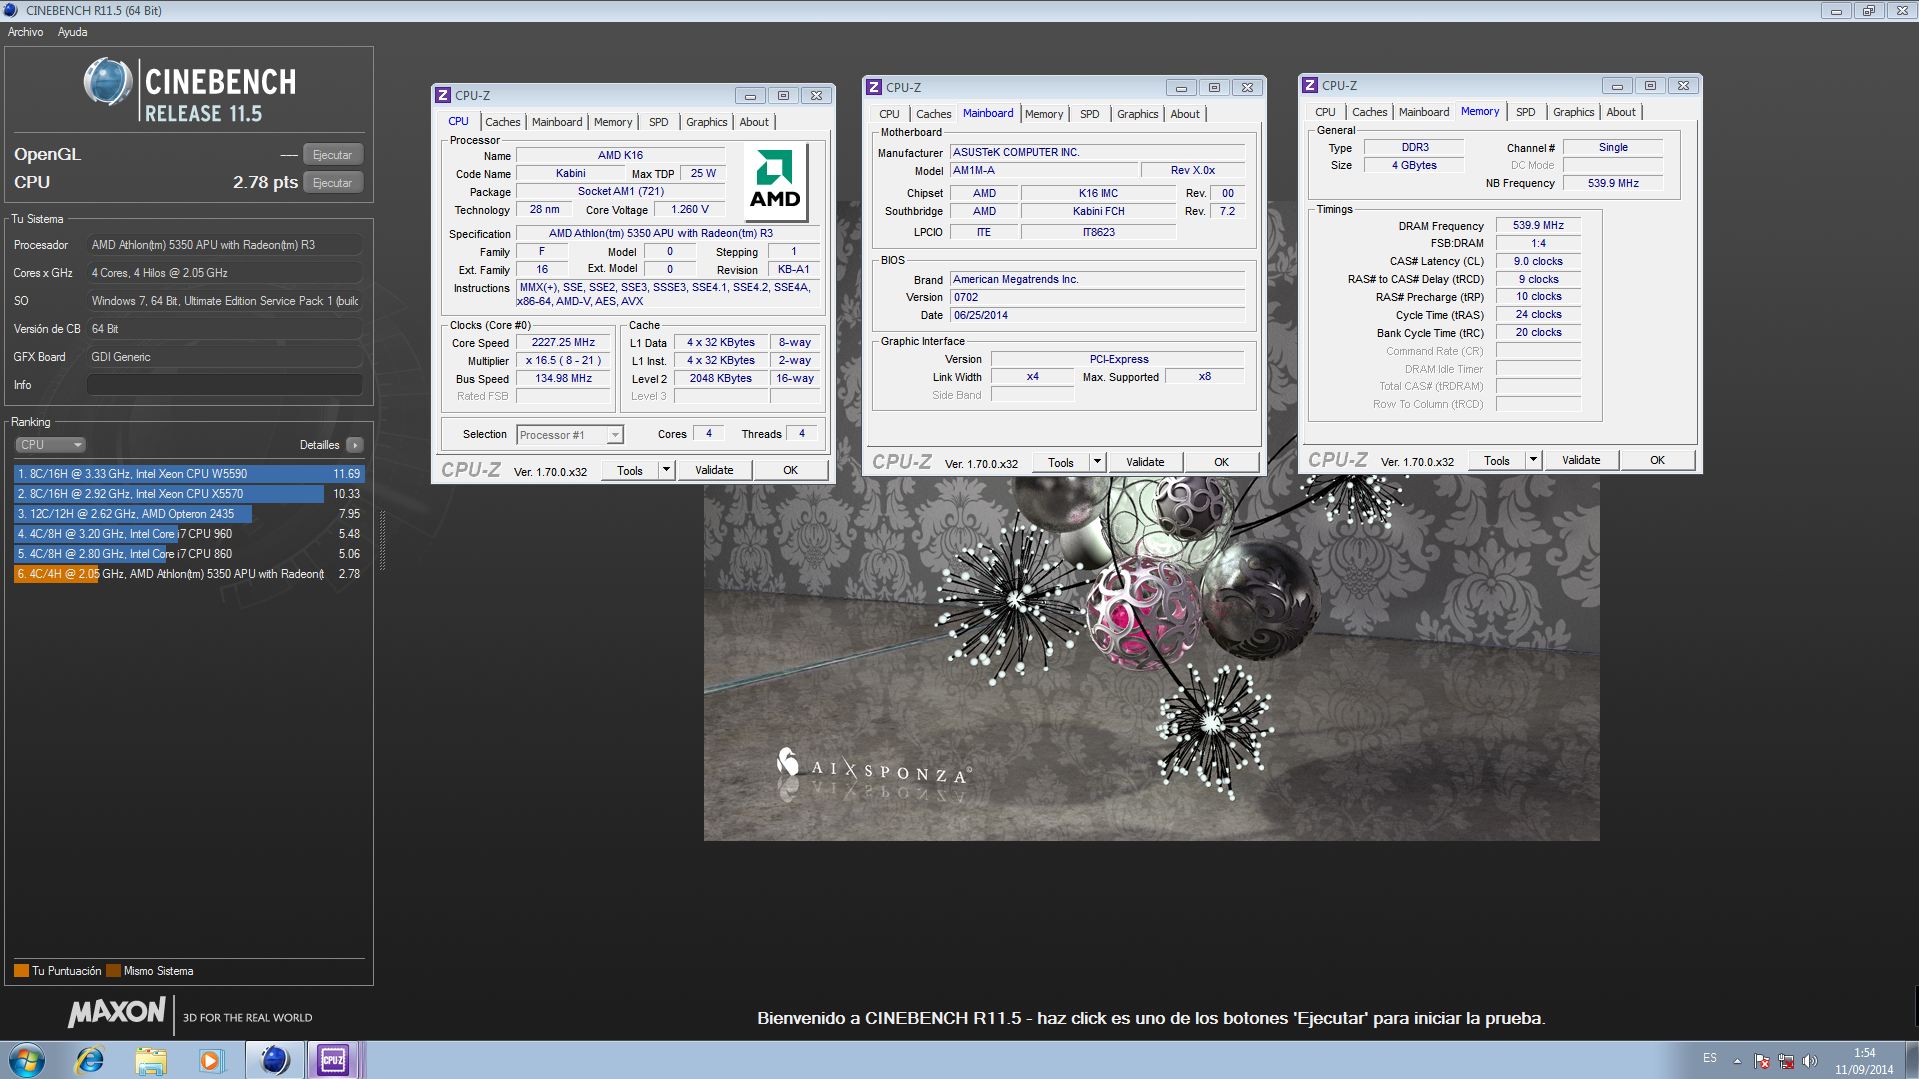Click Validate in Mainboard window
Screen dimensions: 1919x1079
click(1145, 462)
